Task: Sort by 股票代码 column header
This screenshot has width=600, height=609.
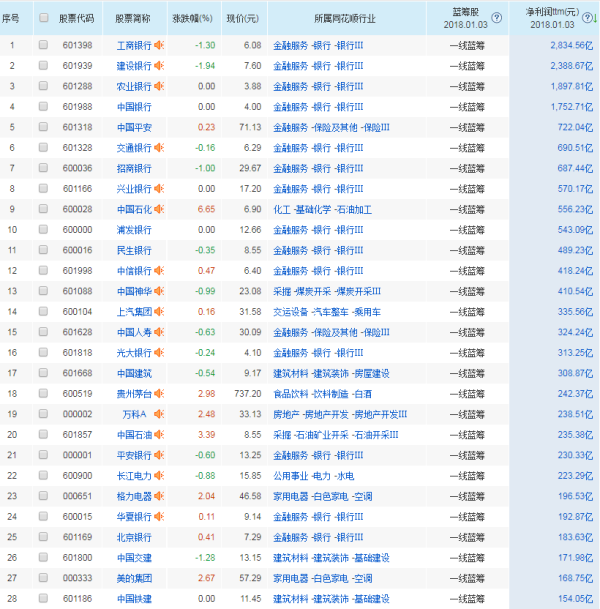Action: pos(77,18)
